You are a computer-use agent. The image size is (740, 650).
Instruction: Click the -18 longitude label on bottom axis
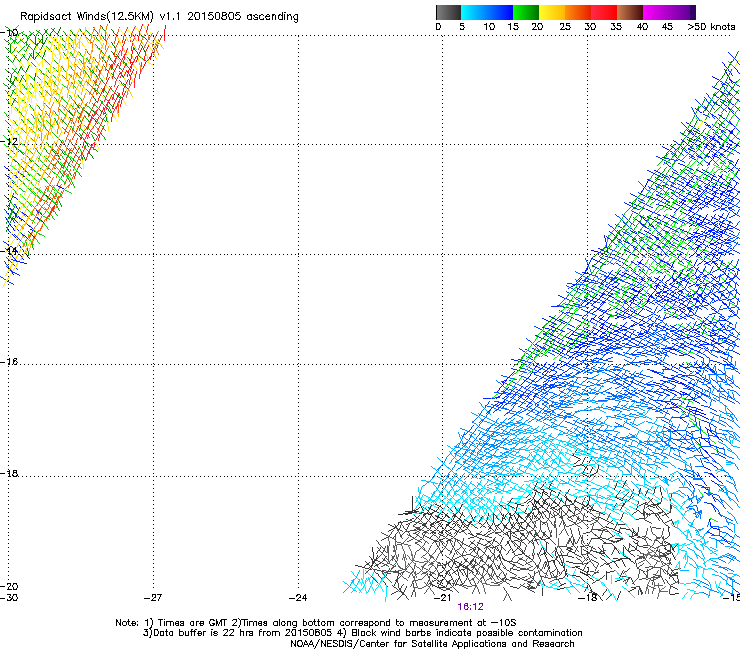(x=588, y=598)
